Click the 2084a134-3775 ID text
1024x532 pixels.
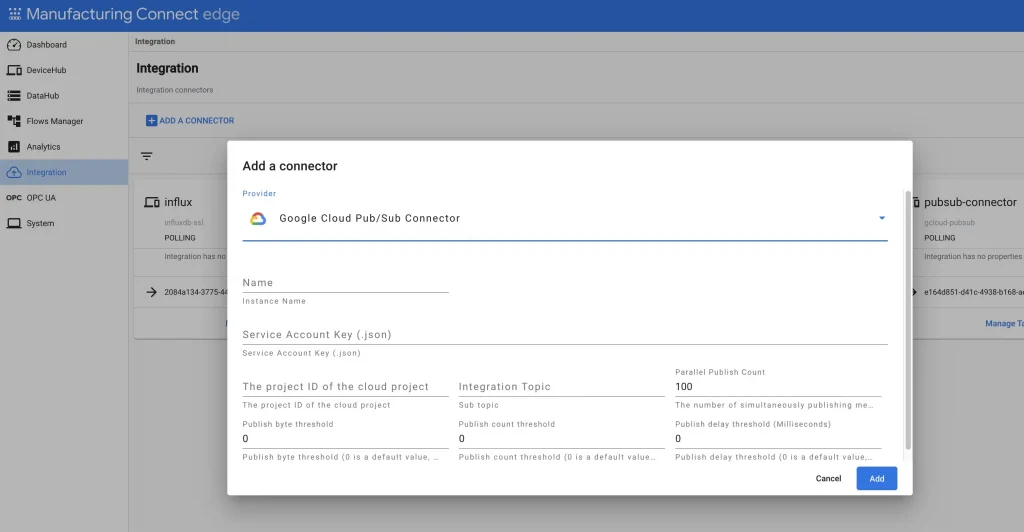(196, 292)
